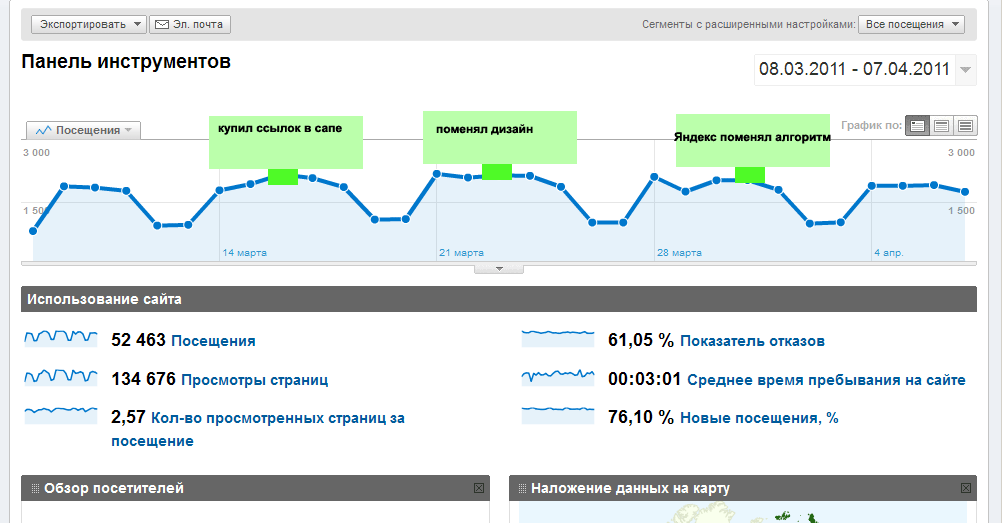1003x523 pixels.
Task: Click the chart data point at 21 марта
Action: (437, 174)
